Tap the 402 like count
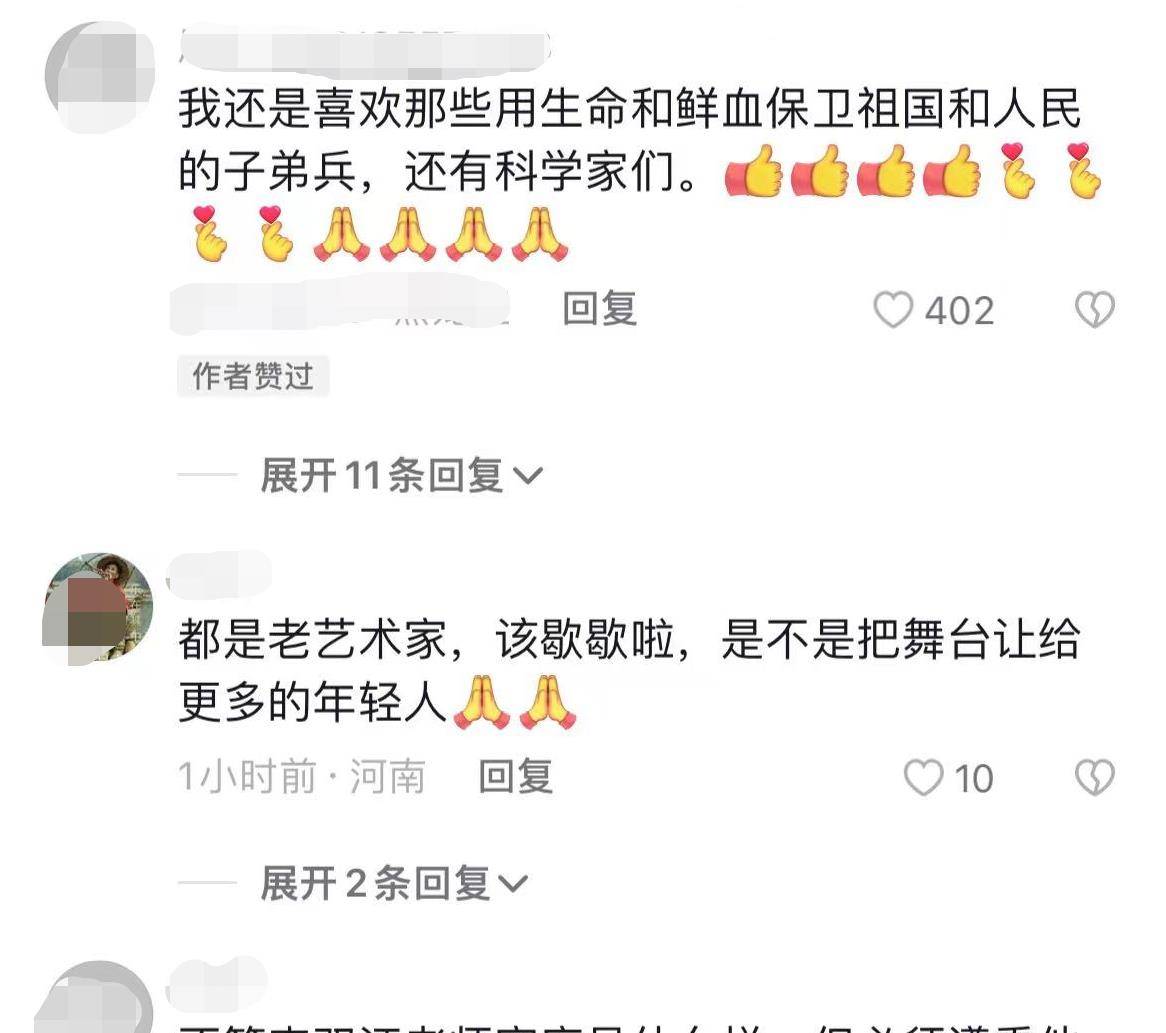The height and width of the screenshot is (1033, 1166). click(959, 310)
